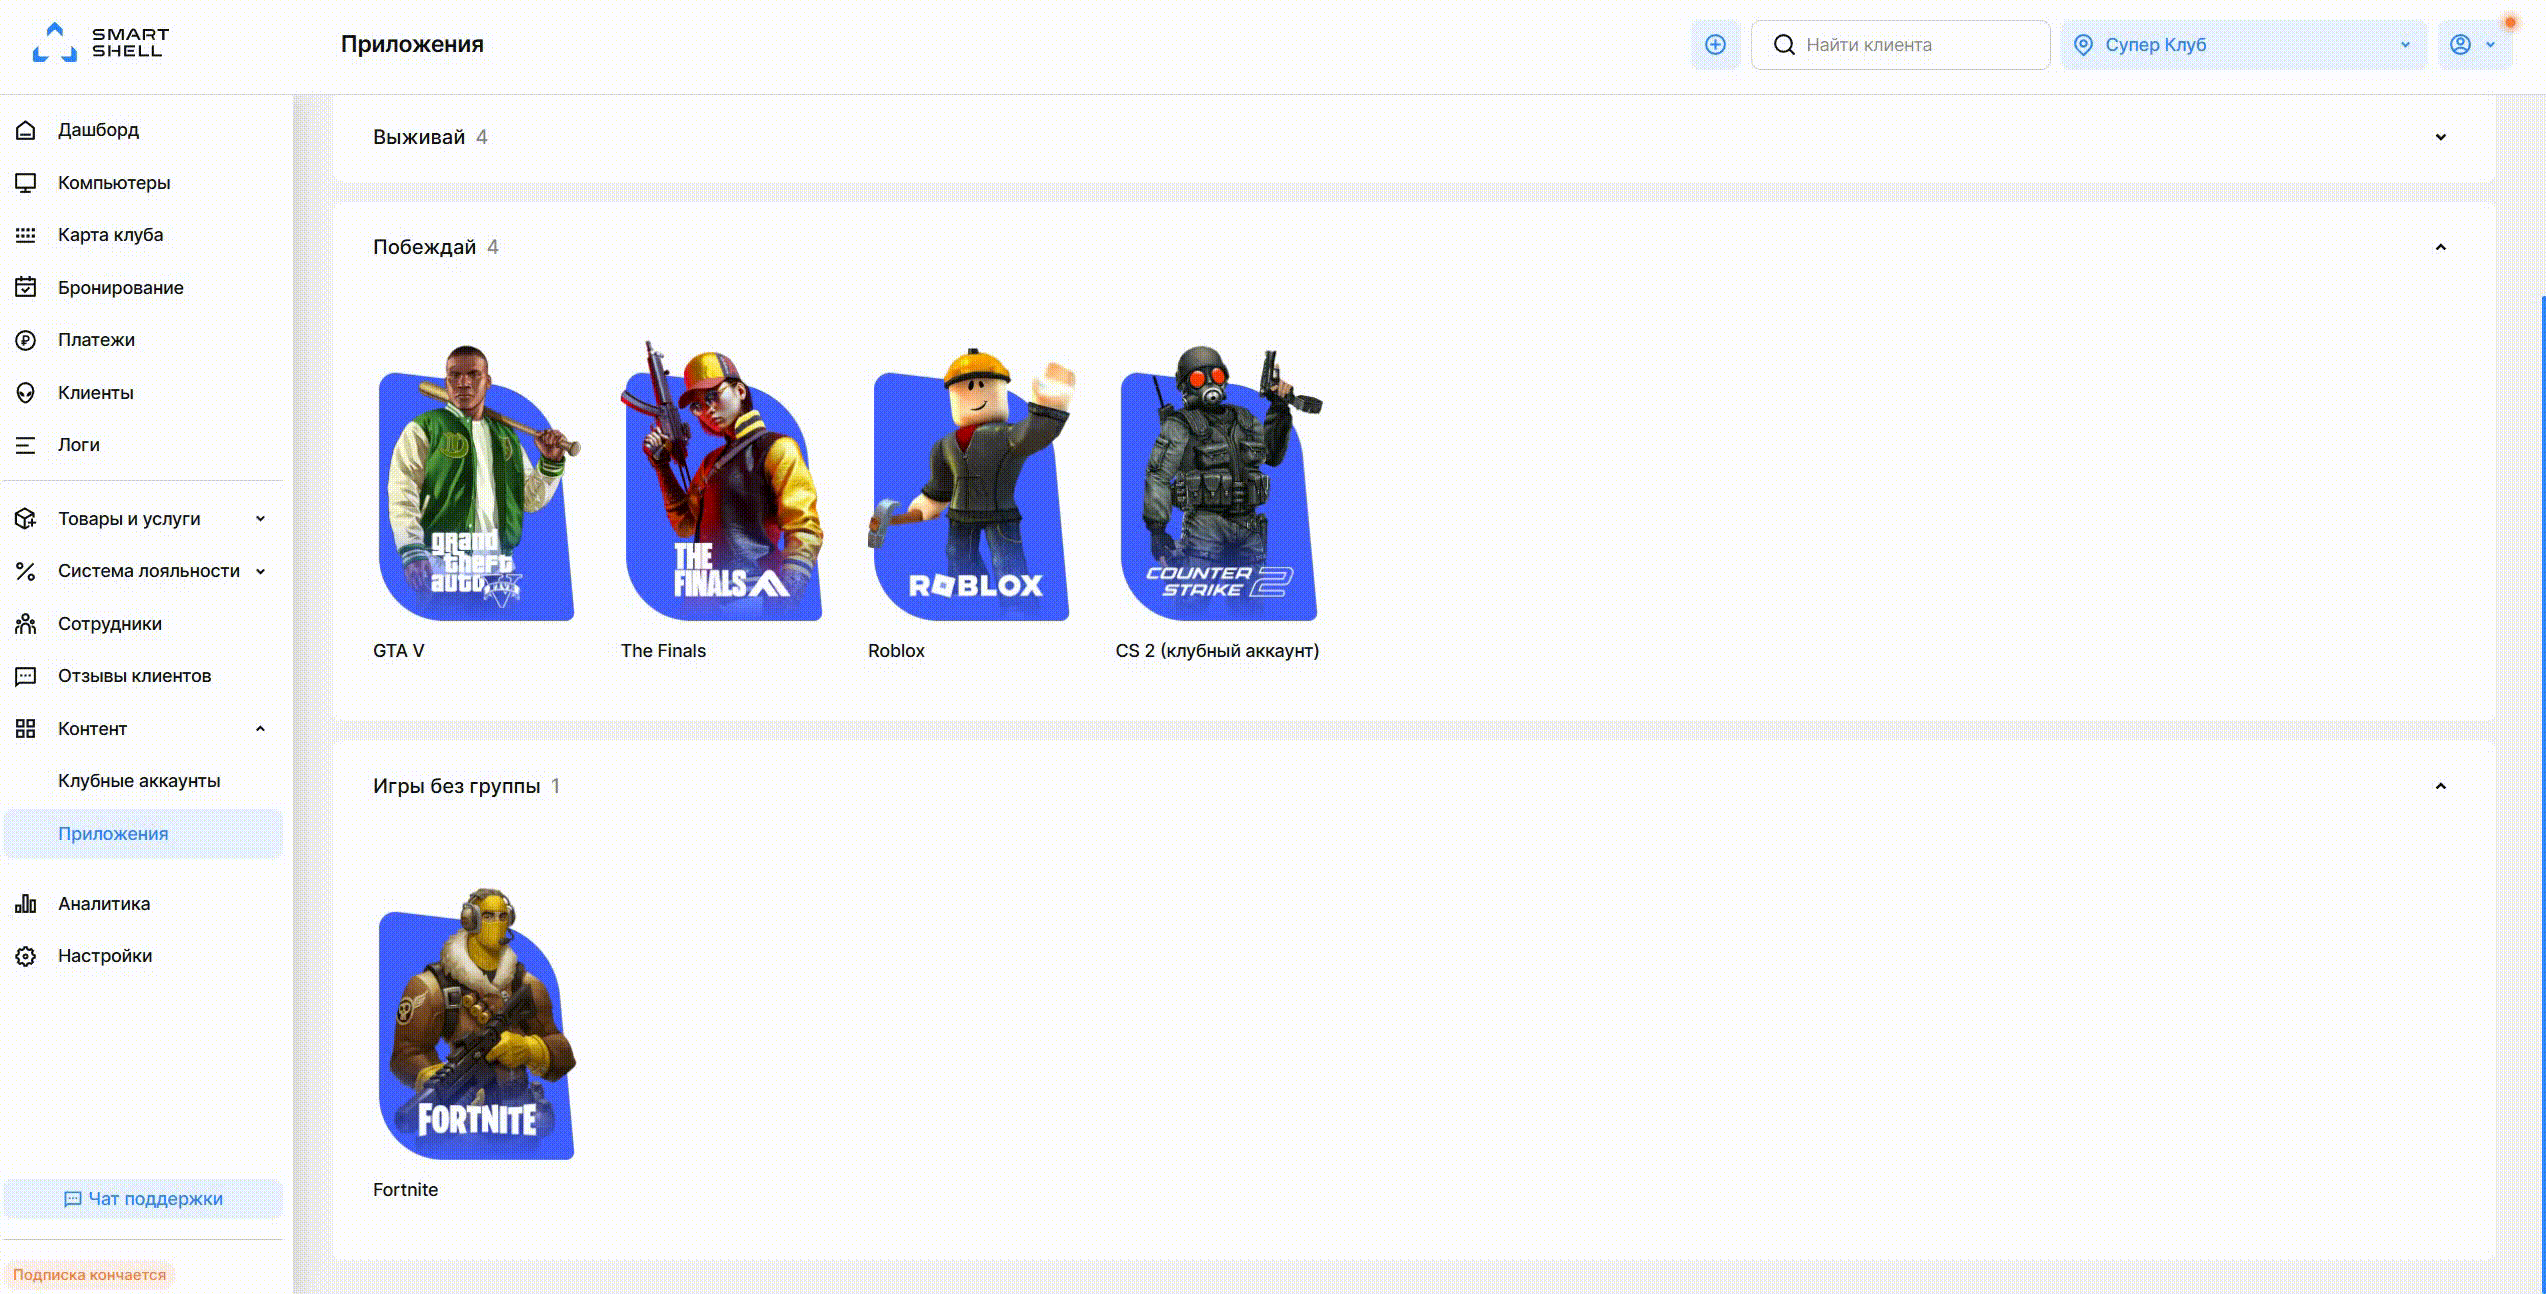Open Настройки page

tap(105, 956)
